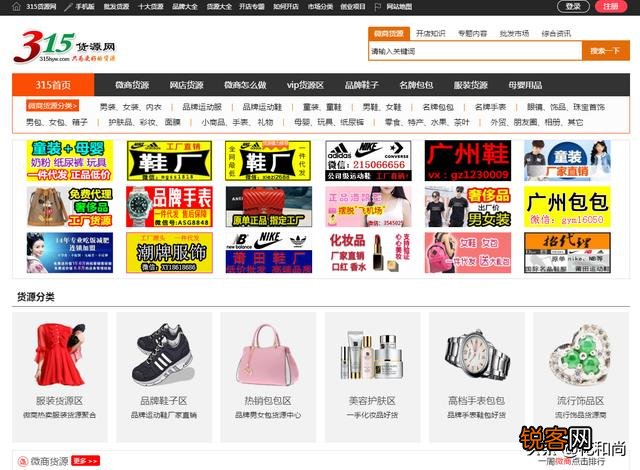Click the red 注册 register button

[611, 7]
